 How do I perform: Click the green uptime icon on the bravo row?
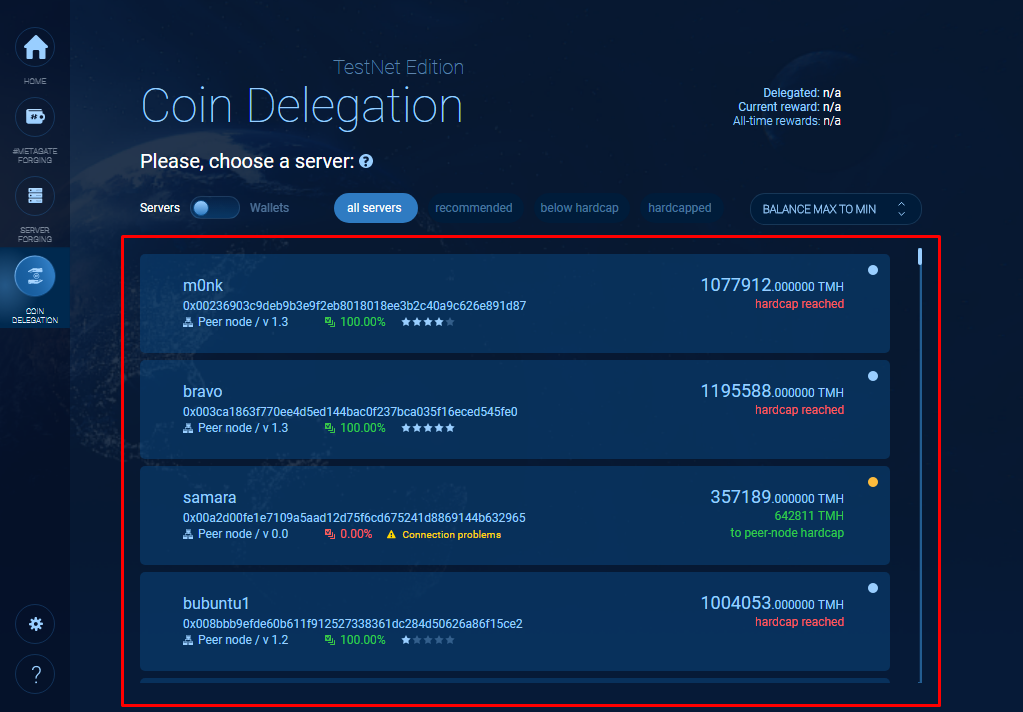(330, 428)
